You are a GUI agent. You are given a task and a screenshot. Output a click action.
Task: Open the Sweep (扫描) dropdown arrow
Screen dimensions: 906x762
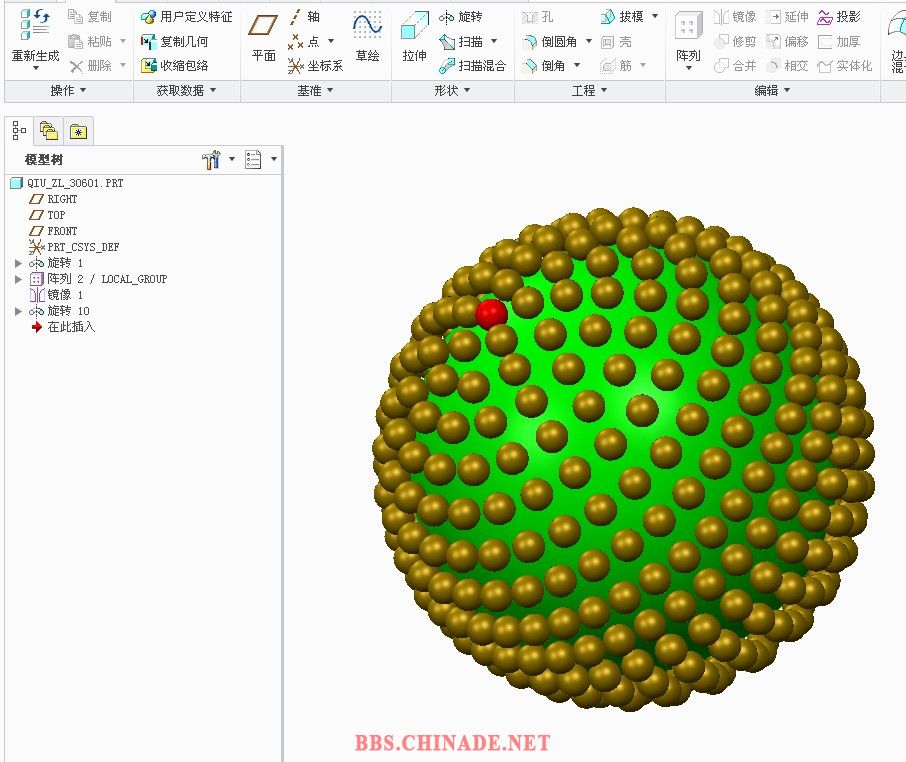[x=494, y=41]
